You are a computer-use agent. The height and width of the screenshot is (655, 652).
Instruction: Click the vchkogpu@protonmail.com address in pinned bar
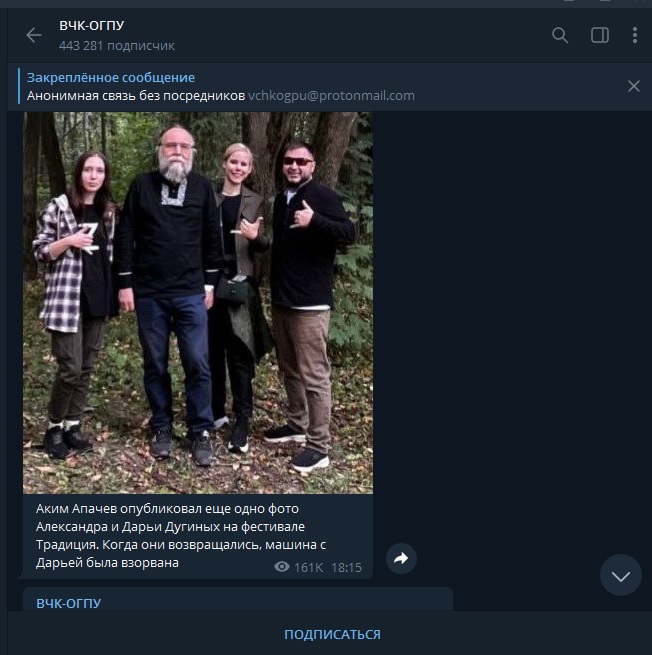tap(331, 96)
